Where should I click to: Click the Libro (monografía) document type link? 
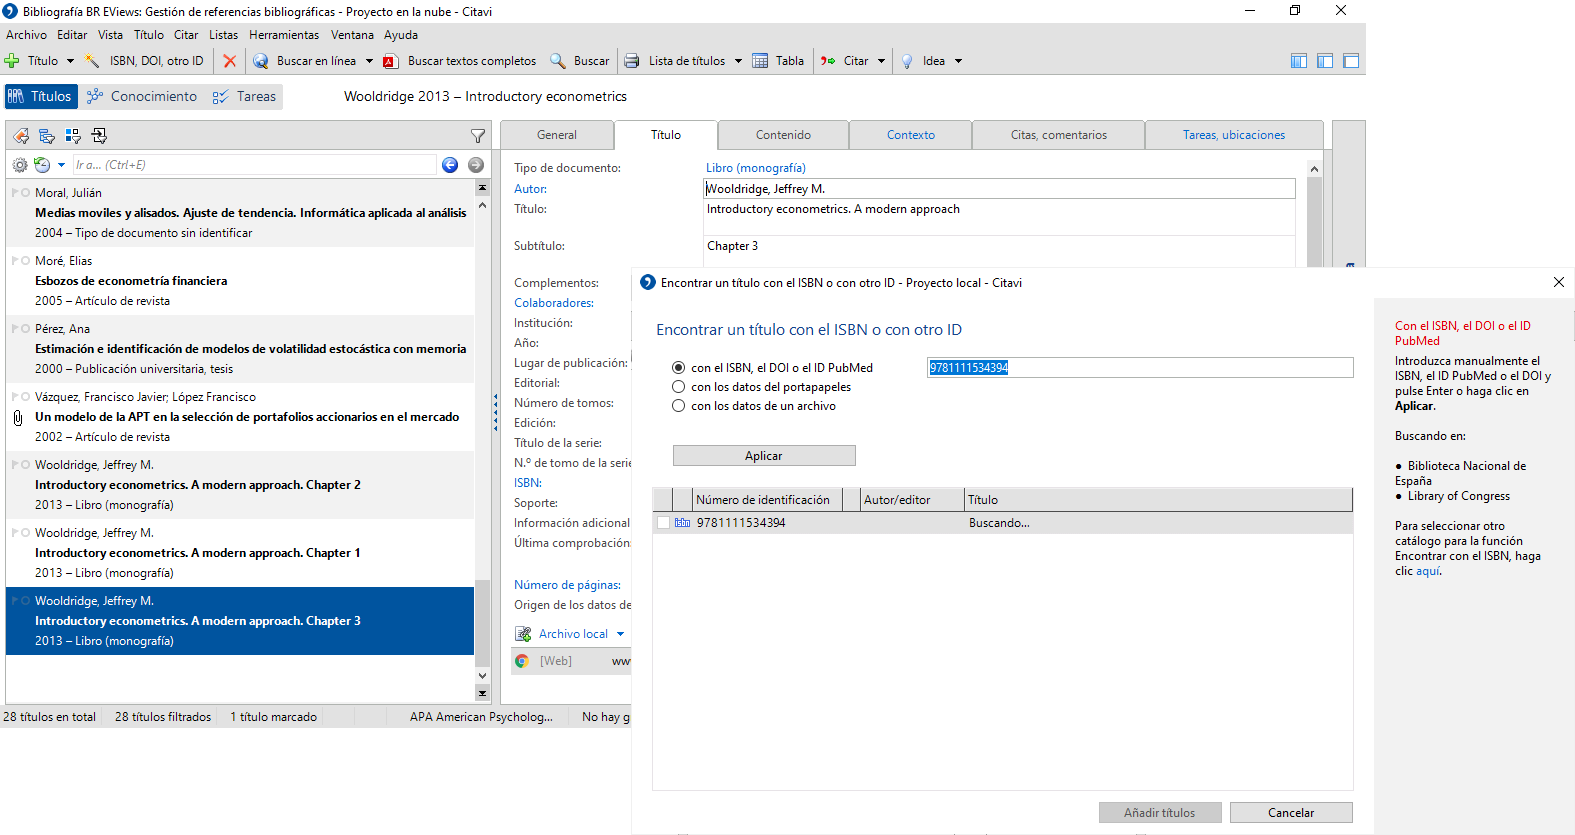(x=756, y=168)
